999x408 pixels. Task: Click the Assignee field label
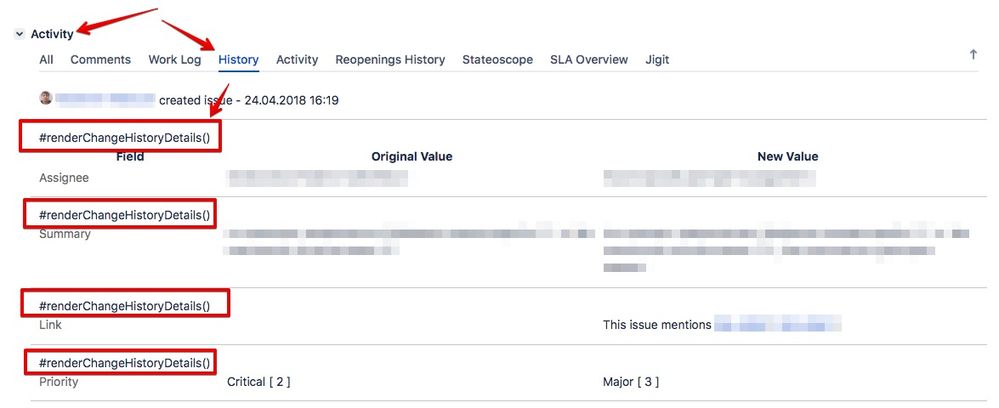coord(64,178)
